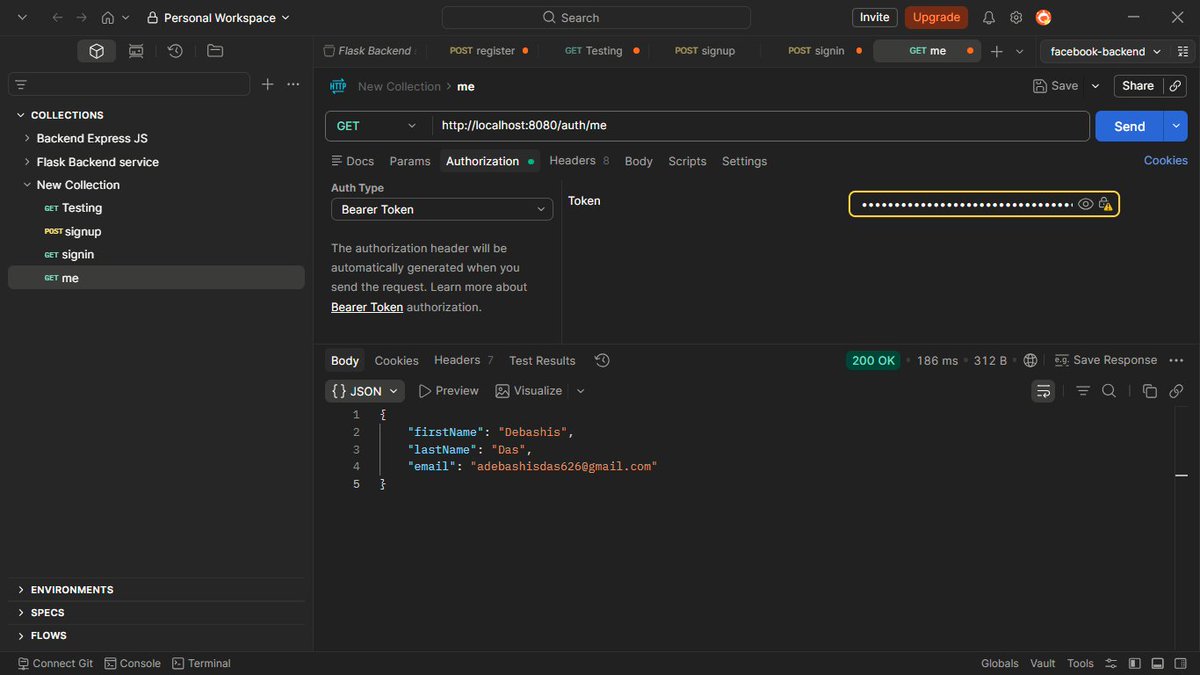Toggle token visibility with the eye icon

point(1086,203)
